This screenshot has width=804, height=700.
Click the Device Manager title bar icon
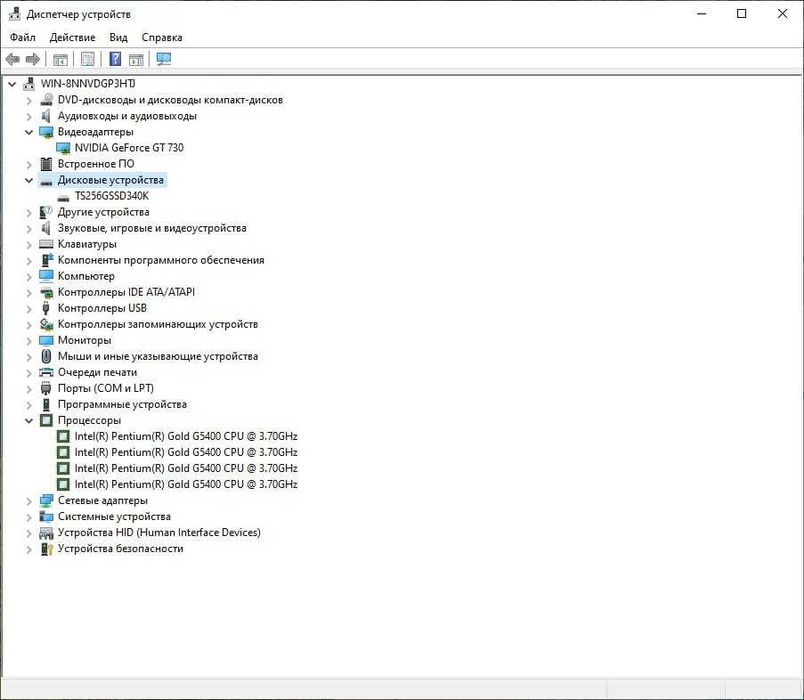click(15, 14)
